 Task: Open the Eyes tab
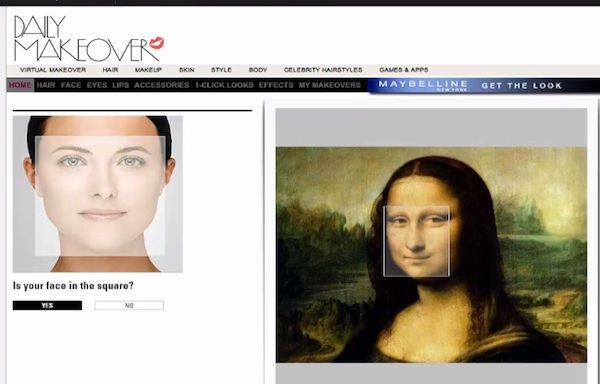(x=97, y=85)
